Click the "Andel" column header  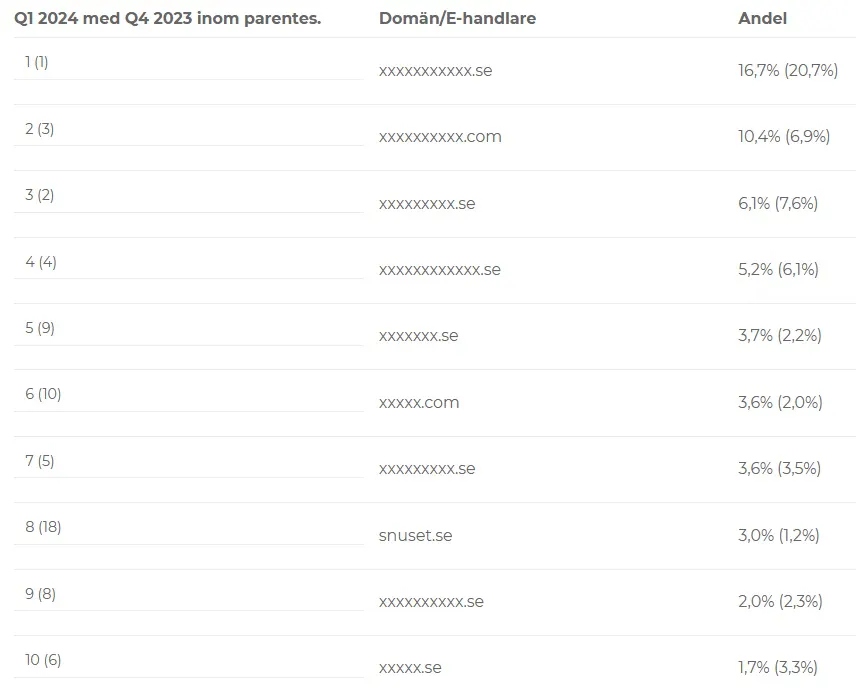(x=762, y=19)
